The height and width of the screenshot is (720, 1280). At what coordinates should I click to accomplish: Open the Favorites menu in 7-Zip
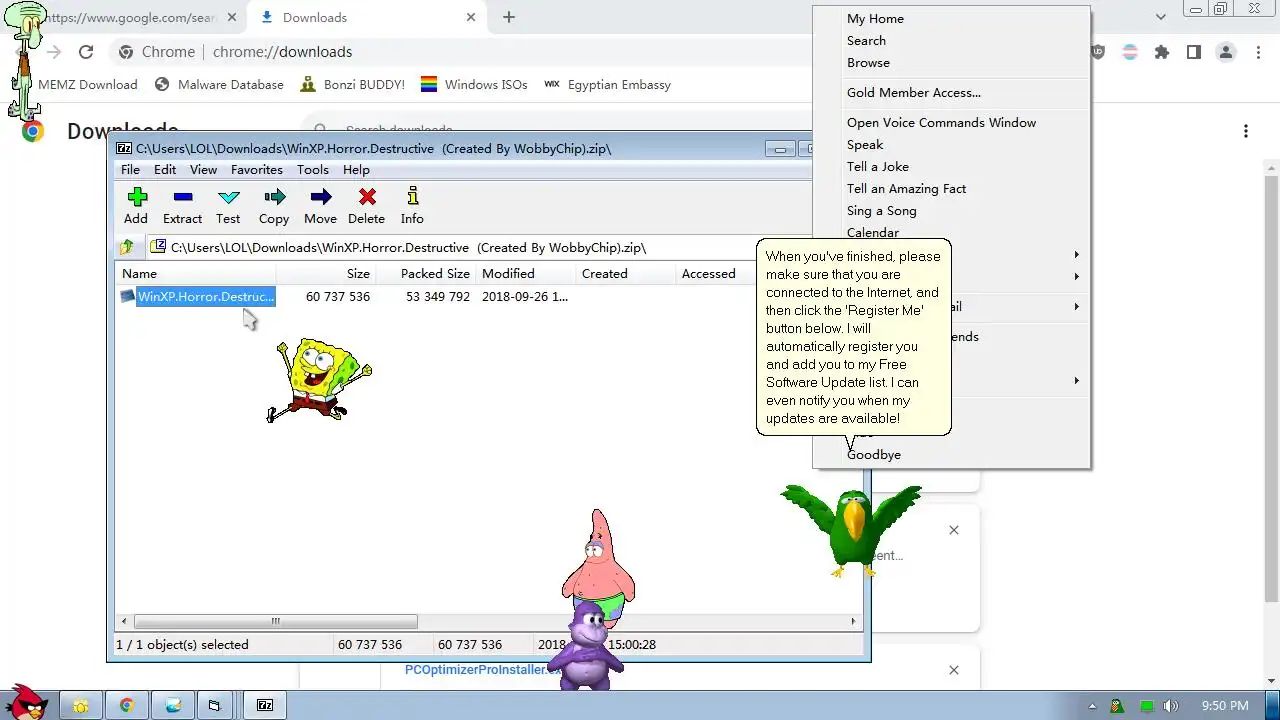[257, 170]
